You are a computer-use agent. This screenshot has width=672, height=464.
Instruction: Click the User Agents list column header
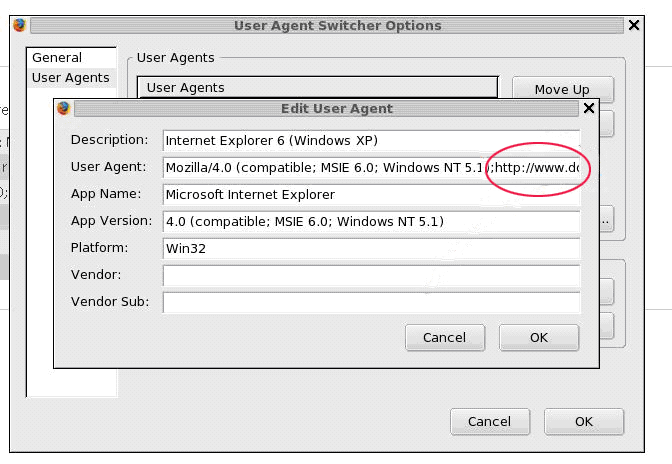pos(318,87)
